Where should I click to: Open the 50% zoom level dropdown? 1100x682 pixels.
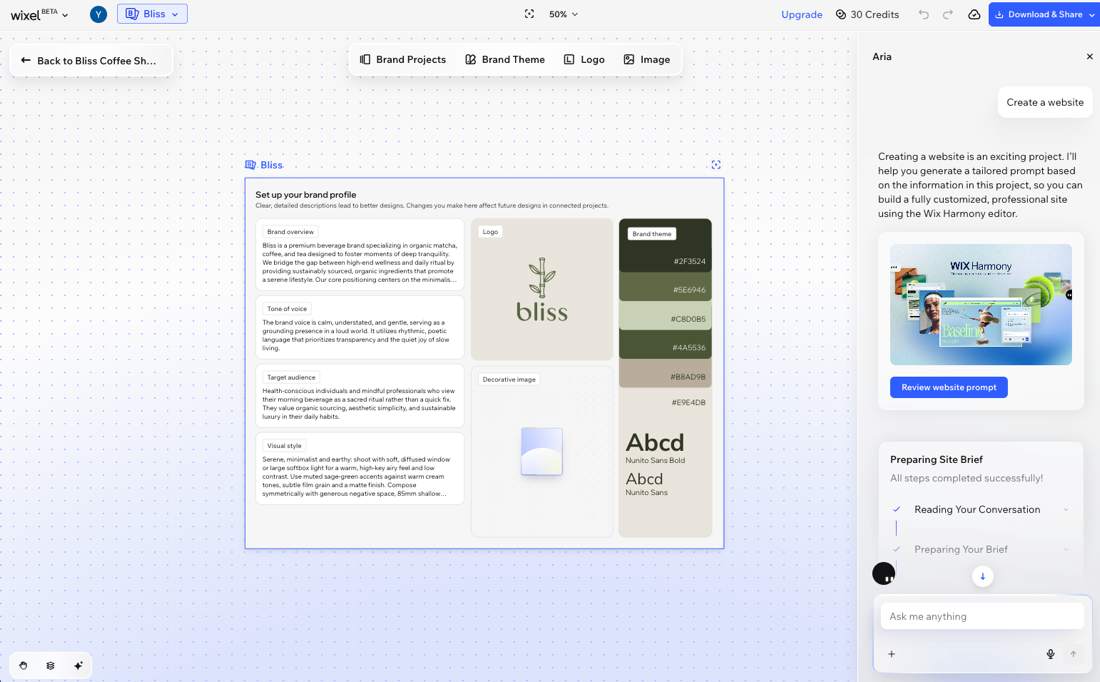[563, 14]
